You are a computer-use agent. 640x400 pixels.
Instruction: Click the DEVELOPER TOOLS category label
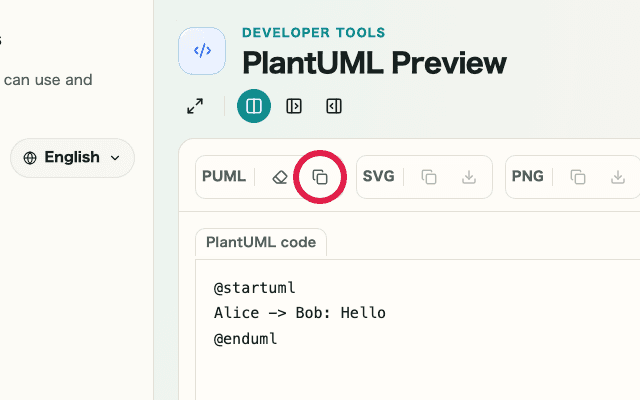tap(313, 33)
